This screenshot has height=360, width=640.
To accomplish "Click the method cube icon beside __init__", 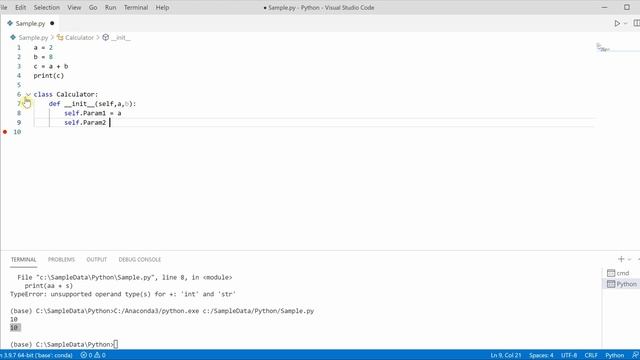I will coord(106,38).
